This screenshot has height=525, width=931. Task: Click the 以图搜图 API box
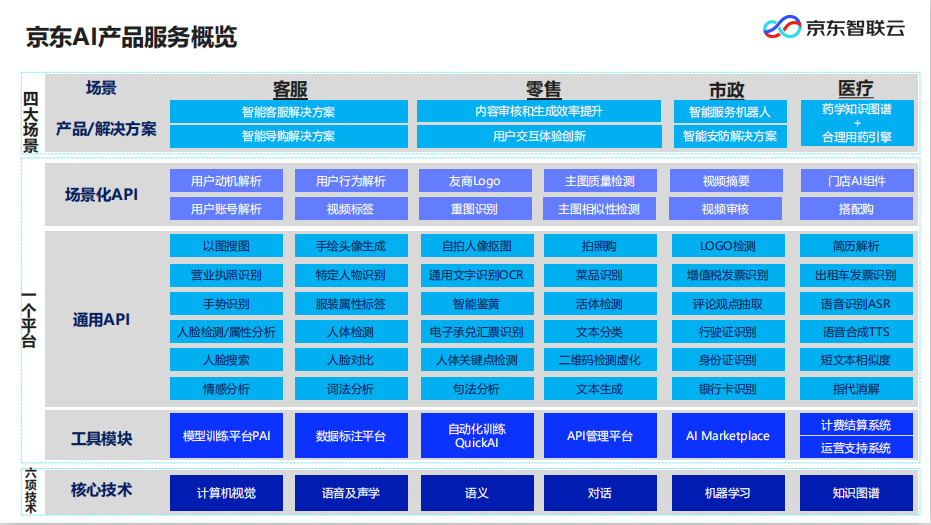point(226,245)
